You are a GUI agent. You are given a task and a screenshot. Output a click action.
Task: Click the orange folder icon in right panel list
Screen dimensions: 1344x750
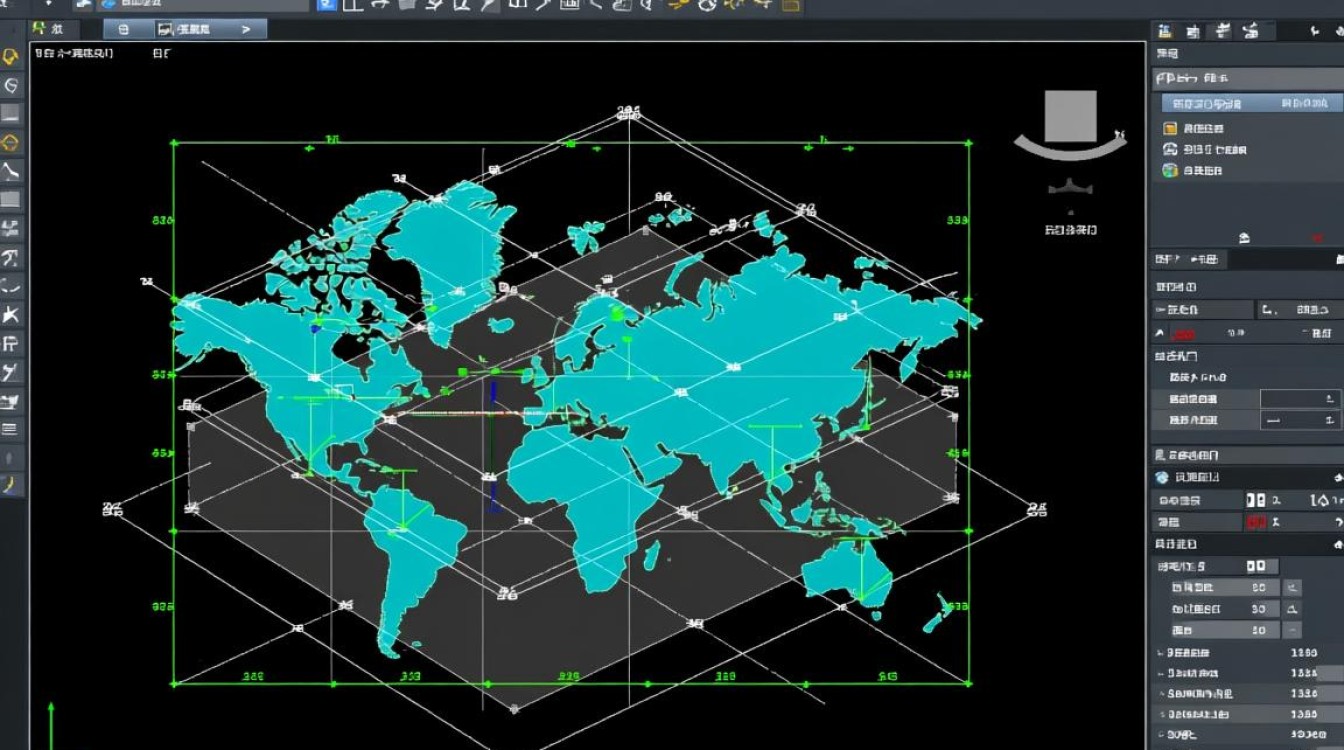pos(1170,128)
